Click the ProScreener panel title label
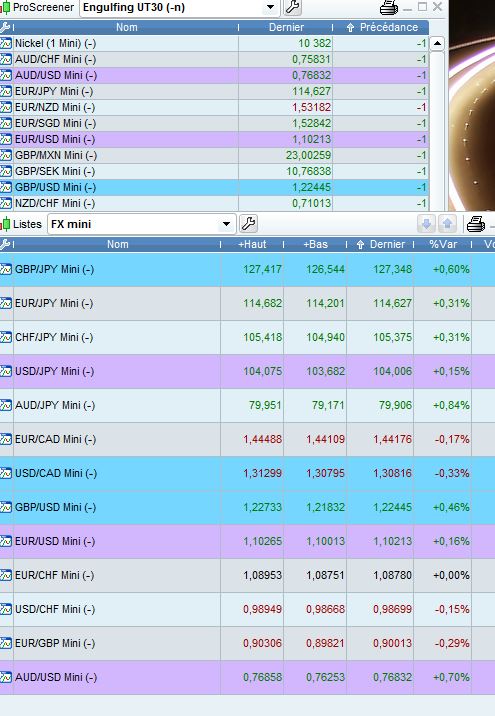Viewport: 495px width, 716px height. (43, 7)
